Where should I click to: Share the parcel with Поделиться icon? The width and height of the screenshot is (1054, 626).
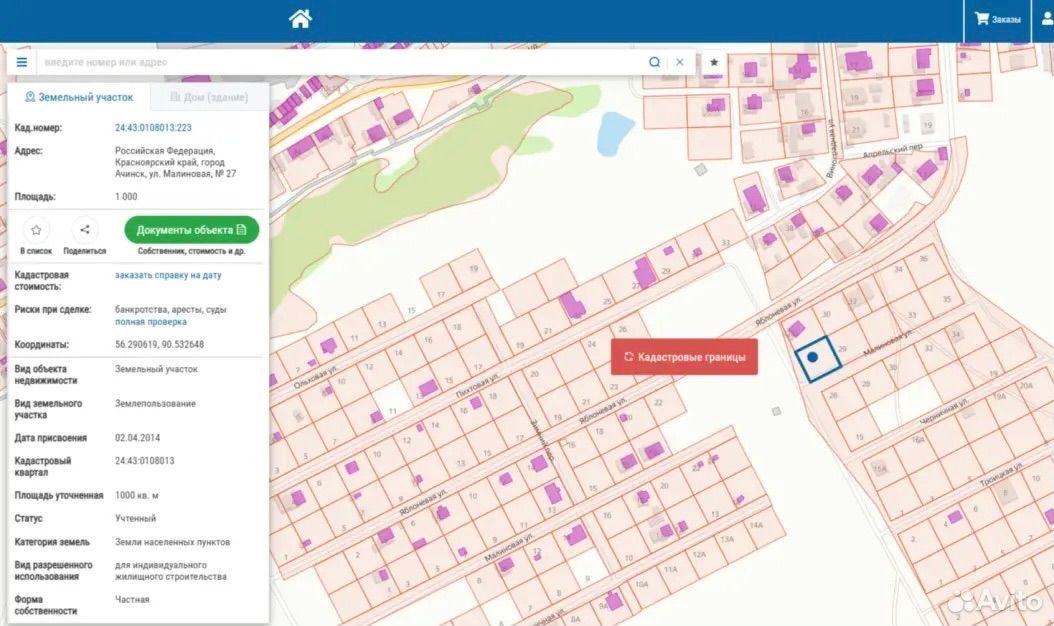point(85,236)
